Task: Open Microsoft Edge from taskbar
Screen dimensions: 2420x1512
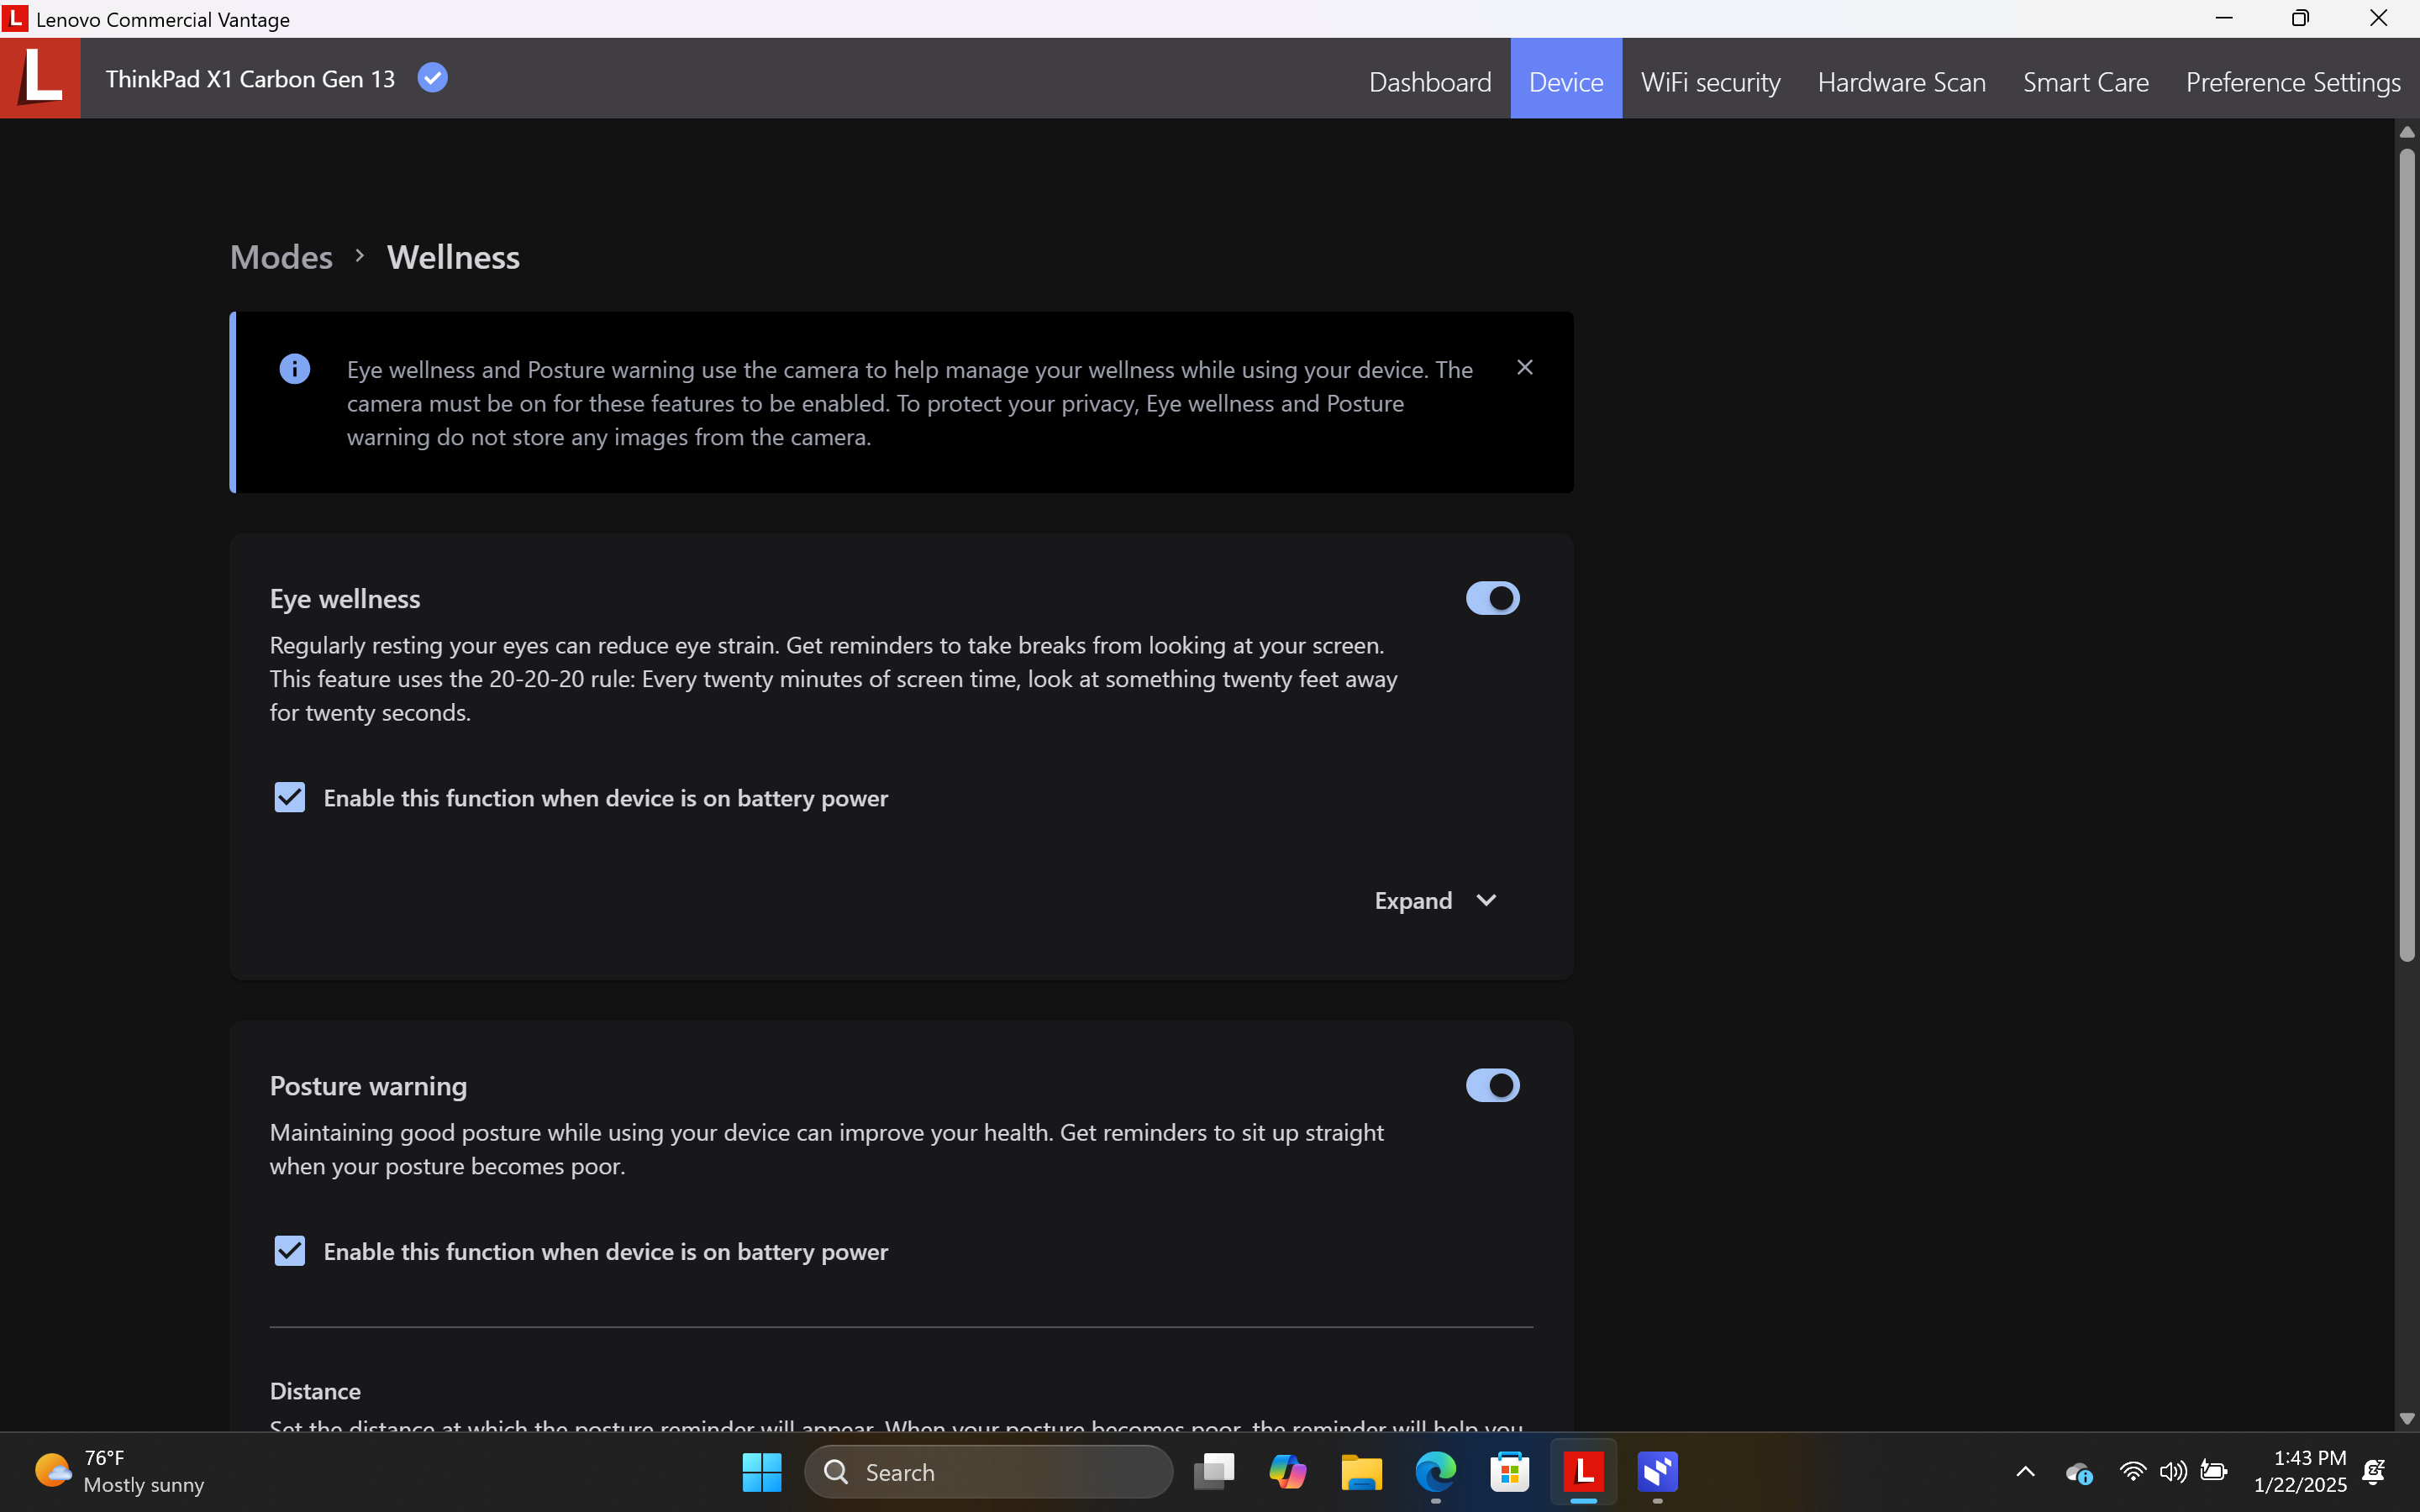Action: coord(1436,1472)
